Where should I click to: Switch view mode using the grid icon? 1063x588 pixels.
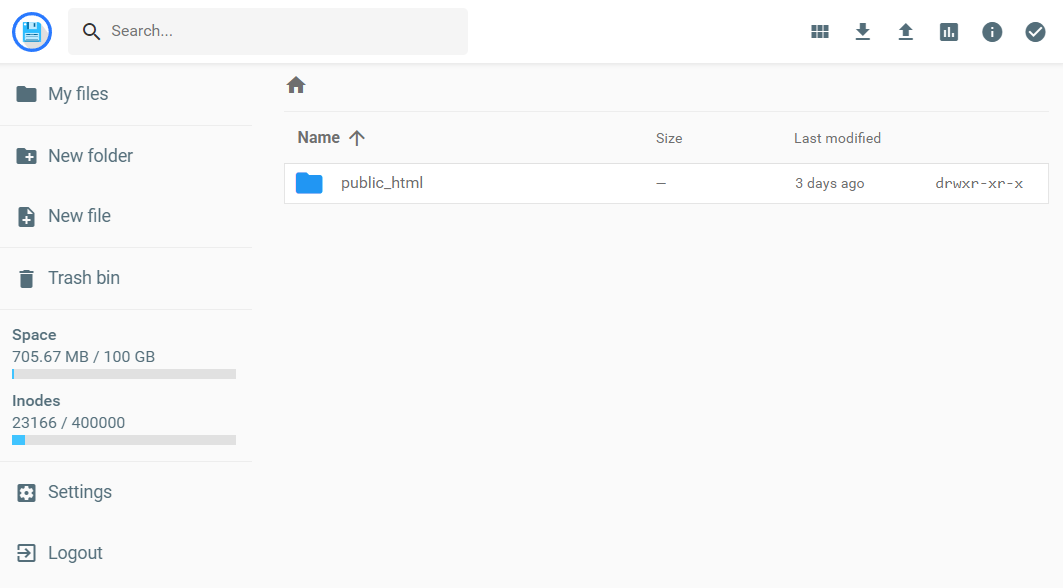pyautogui.click(x=820, y=32)
